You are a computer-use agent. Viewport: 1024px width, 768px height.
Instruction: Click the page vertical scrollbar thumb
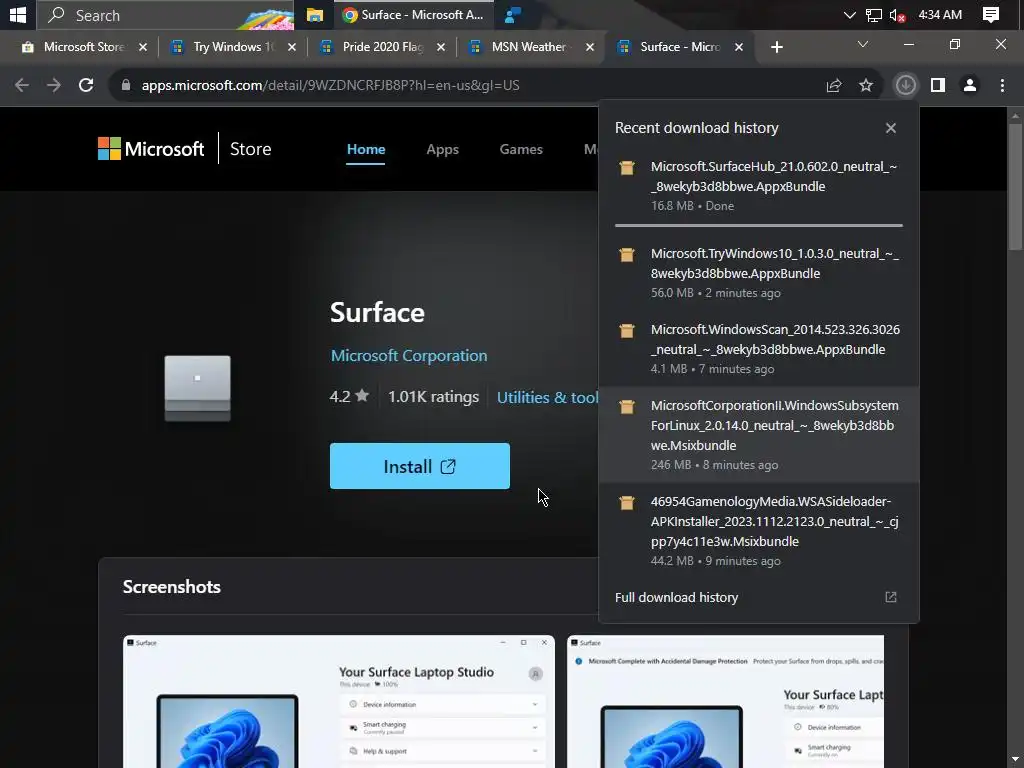click(x=1015, y=187)
